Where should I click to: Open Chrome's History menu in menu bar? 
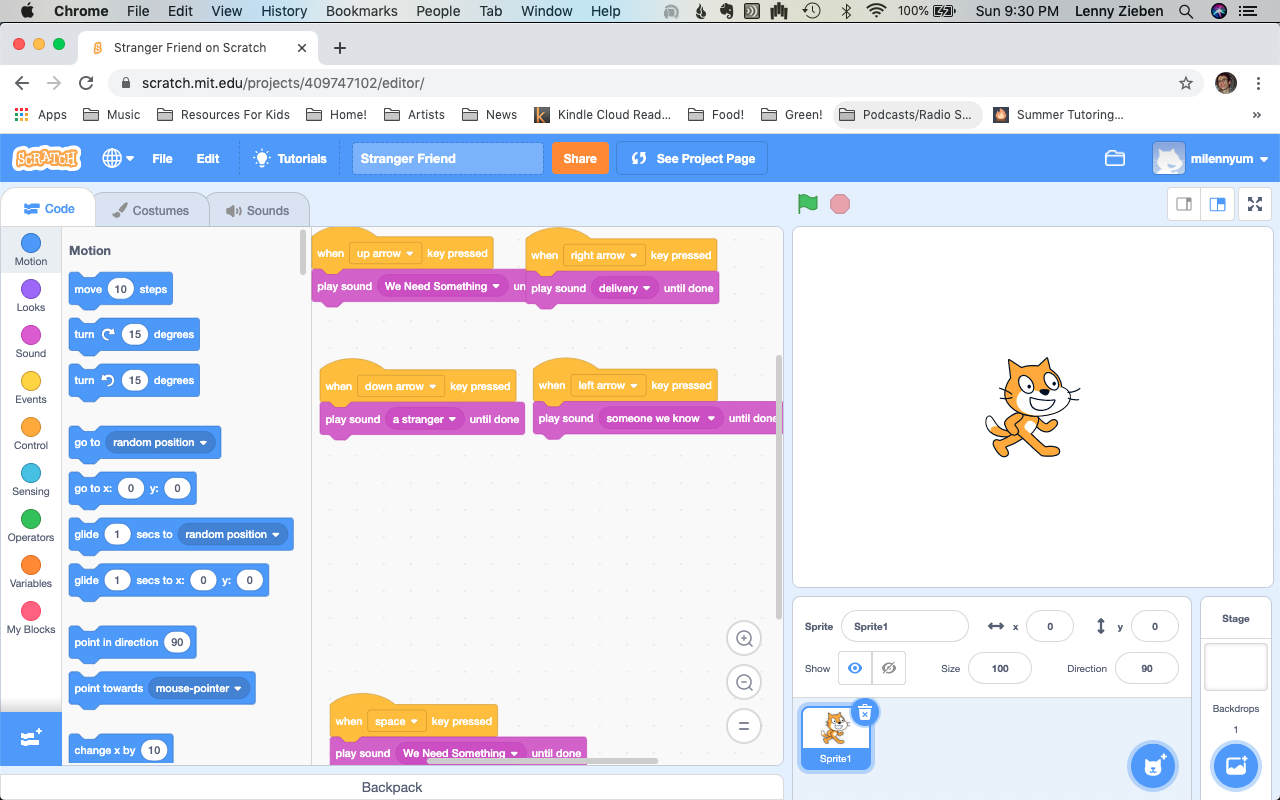tap(284, 11)
